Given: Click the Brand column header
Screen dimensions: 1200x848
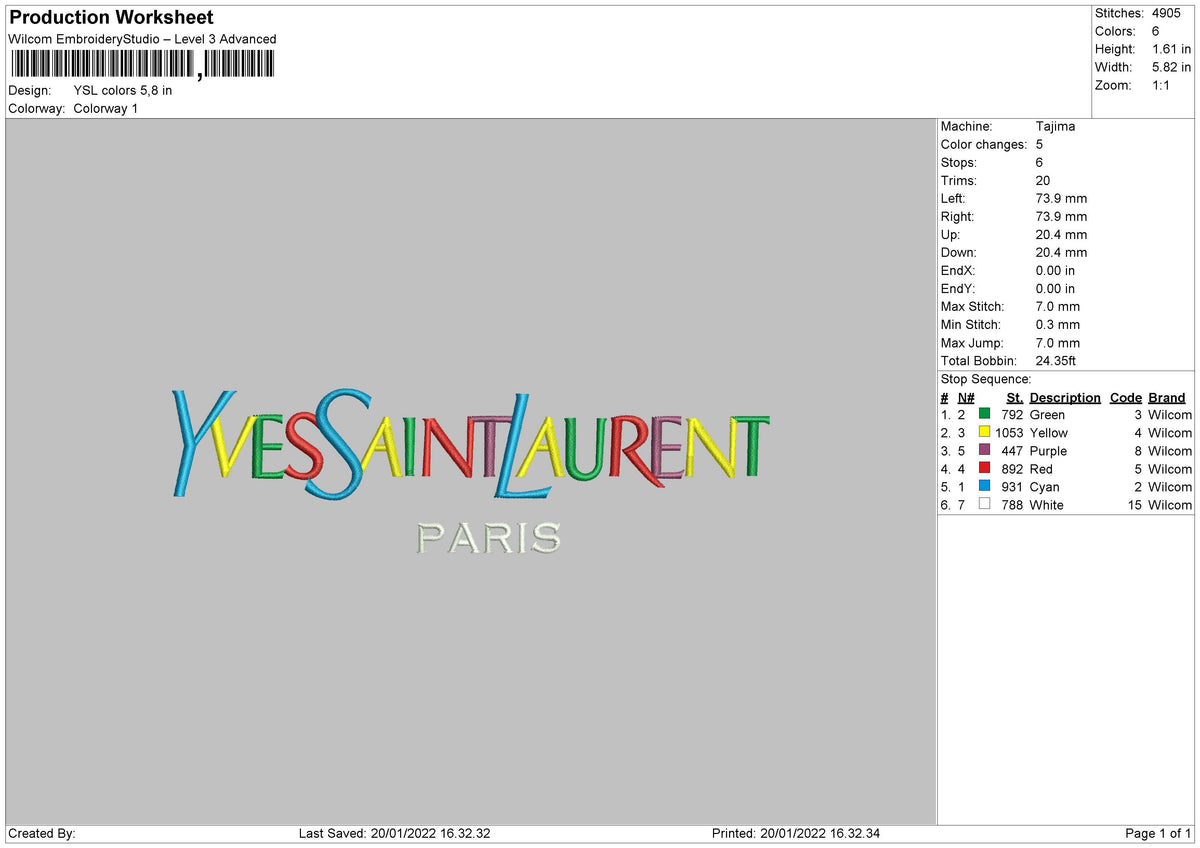Looking at the screenshot, I should click(x=1167, y=397).
